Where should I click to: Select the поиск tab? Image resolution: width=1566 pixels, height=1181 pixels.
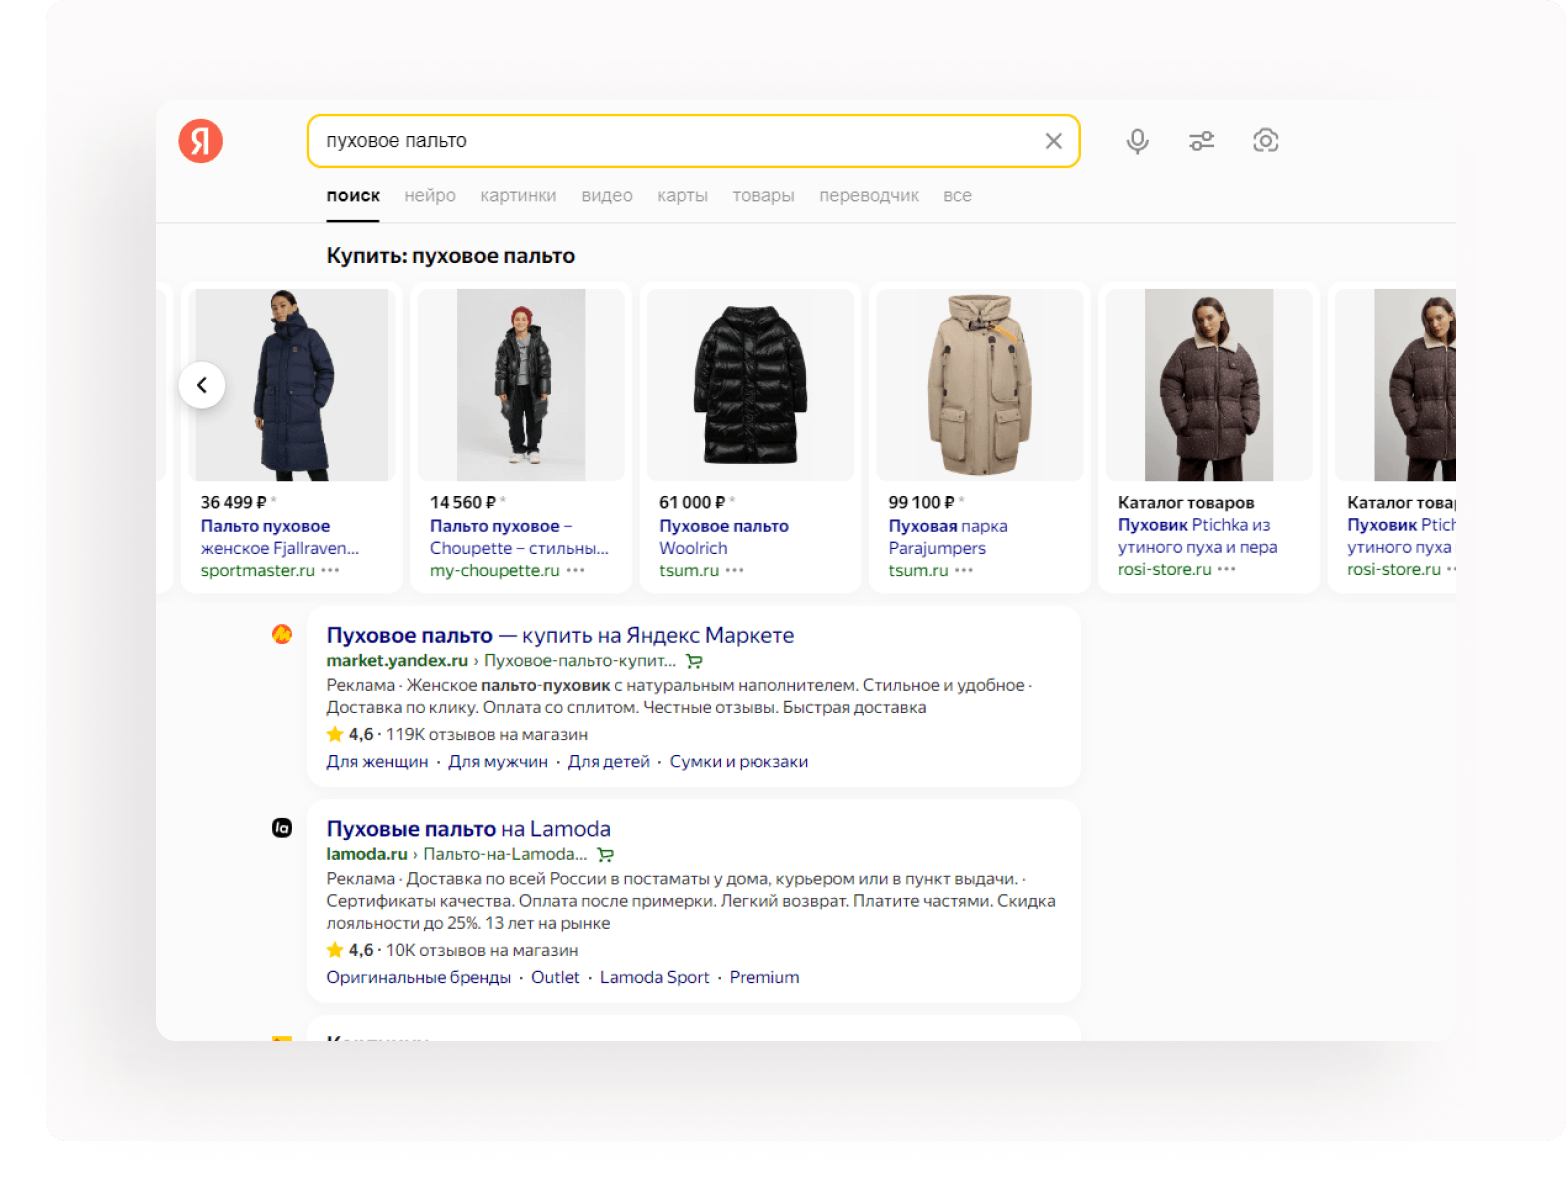pyautogui.click(x=353, y=196)
